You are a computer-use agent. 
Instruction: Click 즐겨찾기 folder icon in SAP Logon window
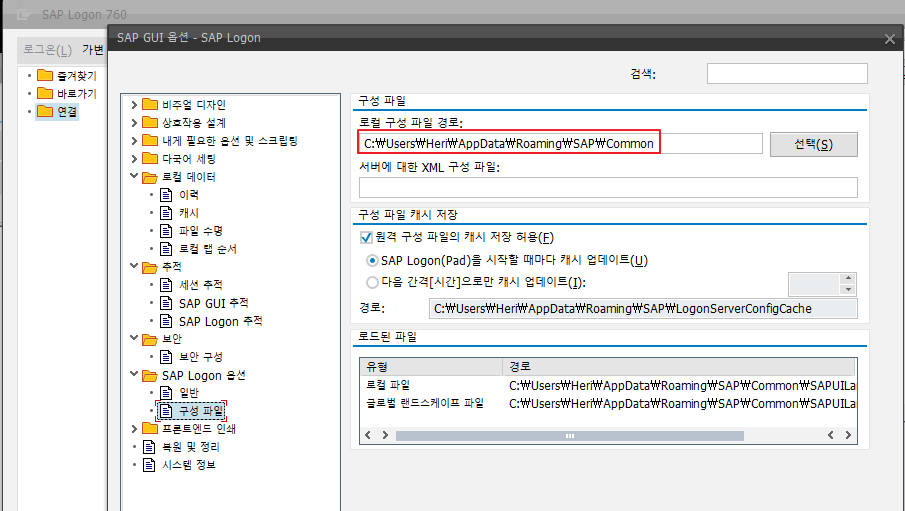[x=45, y=75]
